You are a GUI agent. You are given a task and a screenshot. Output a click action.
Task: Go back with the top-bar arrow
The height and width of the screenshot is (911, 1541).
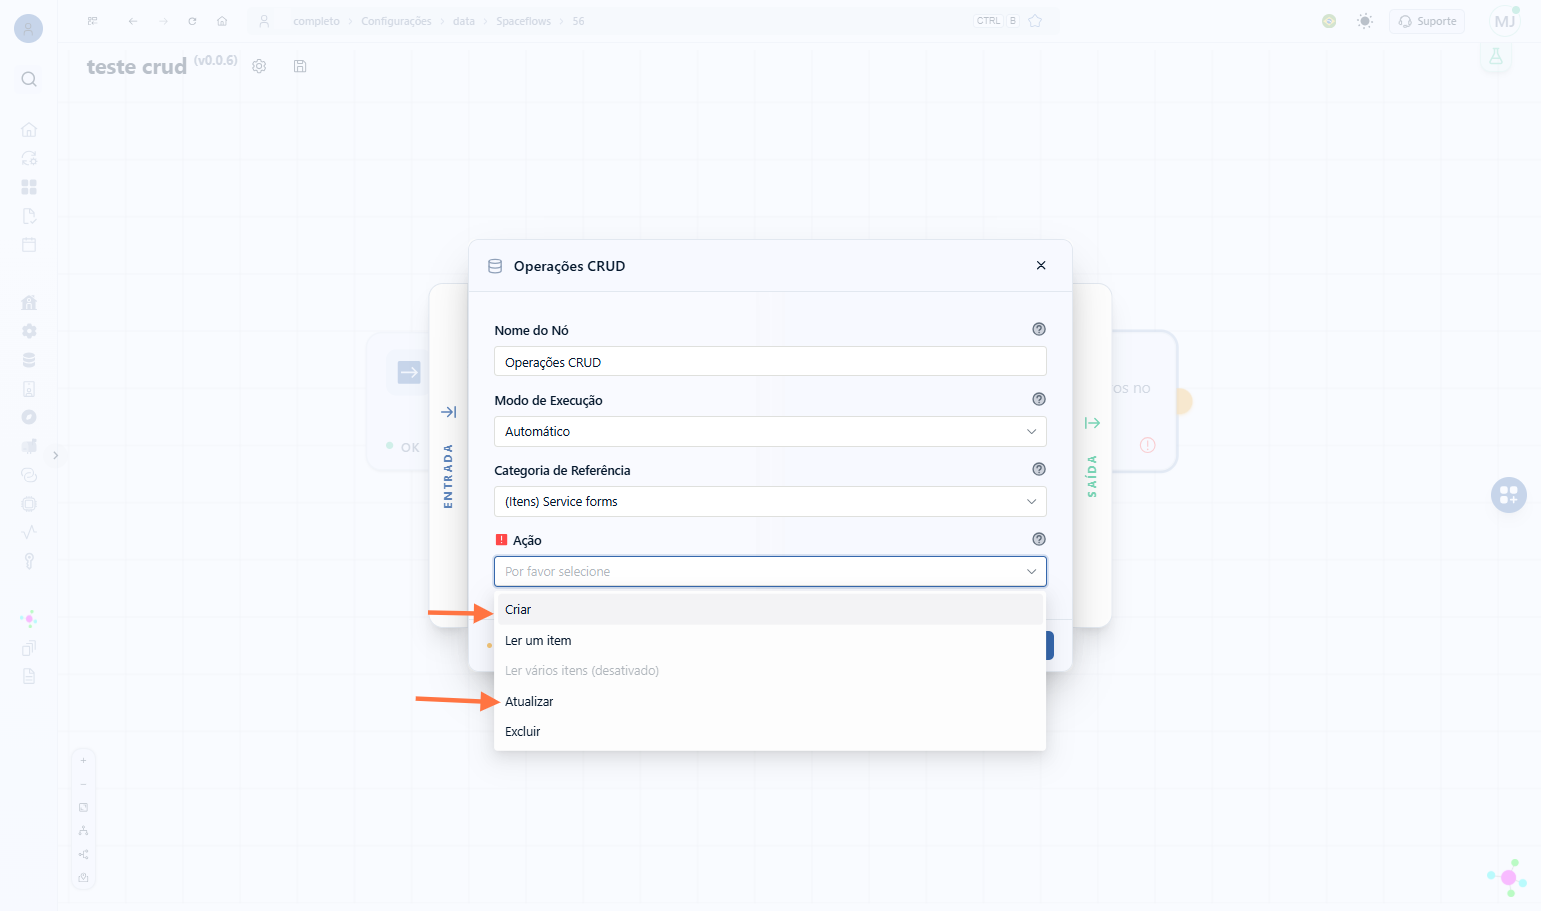[x=133, y=21]
